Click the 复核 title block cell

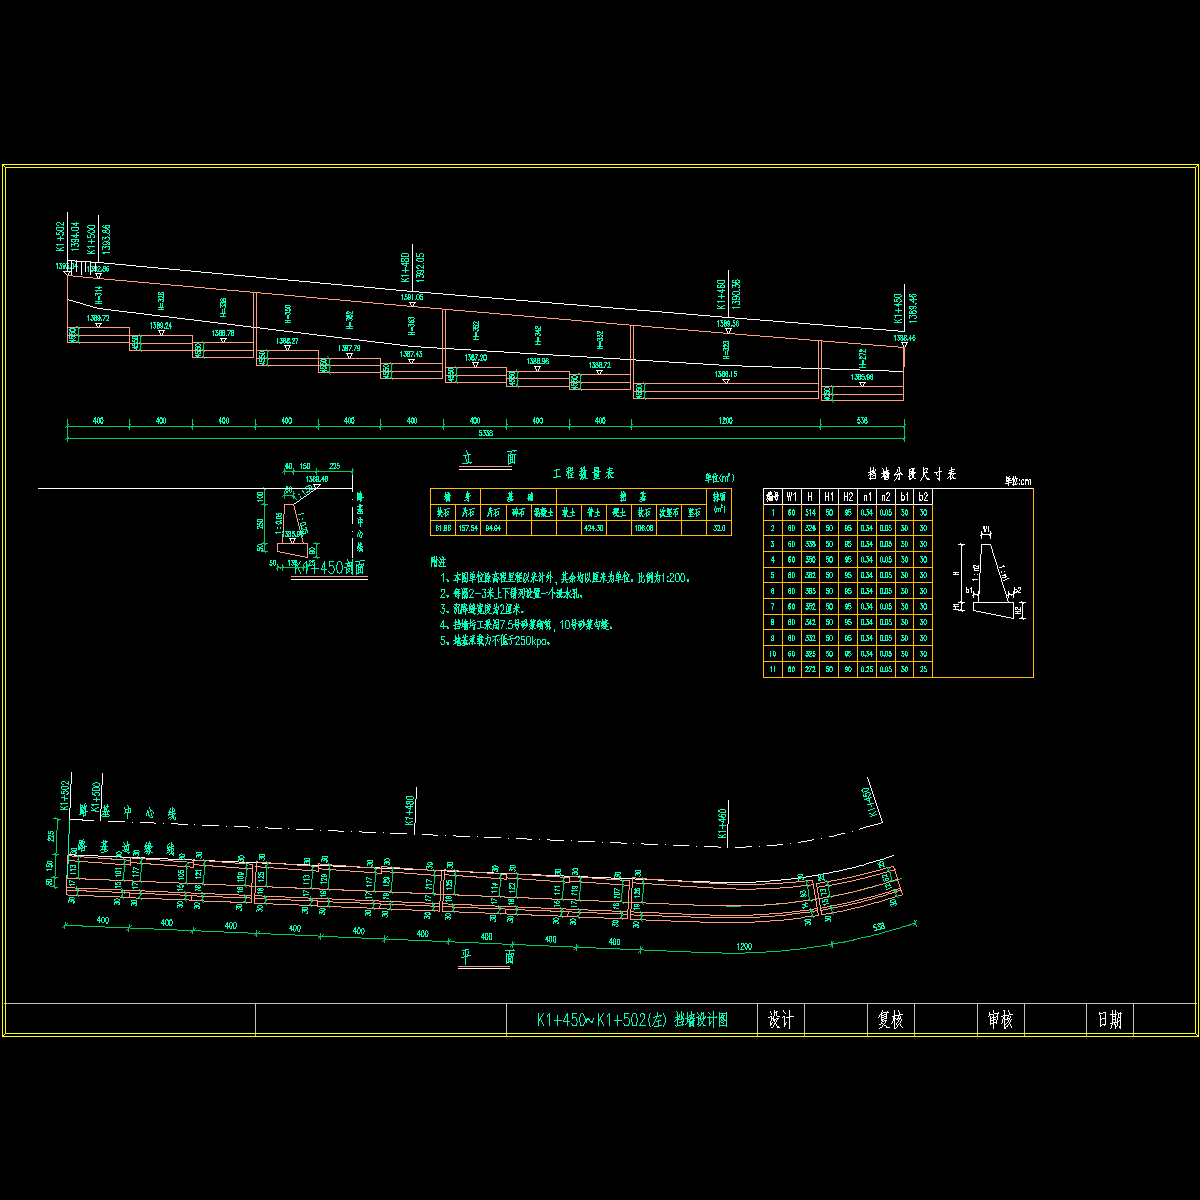point(890,1020)
